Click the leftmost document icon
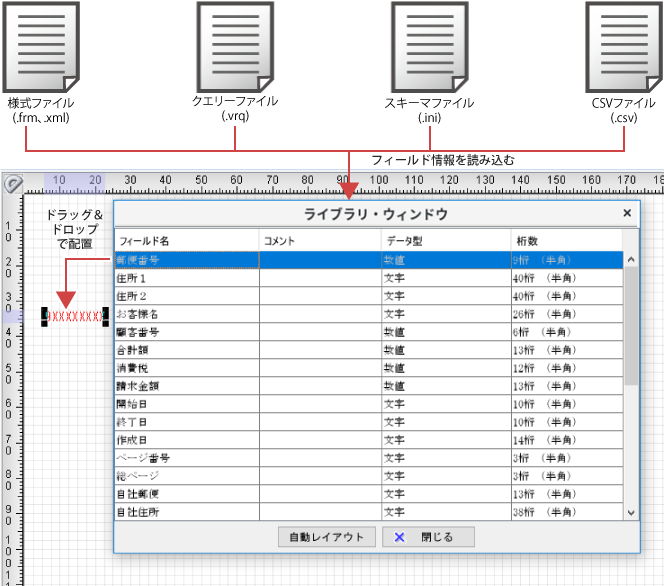The height and width of the screenshot is (586, 665). [x=41, y=47]
